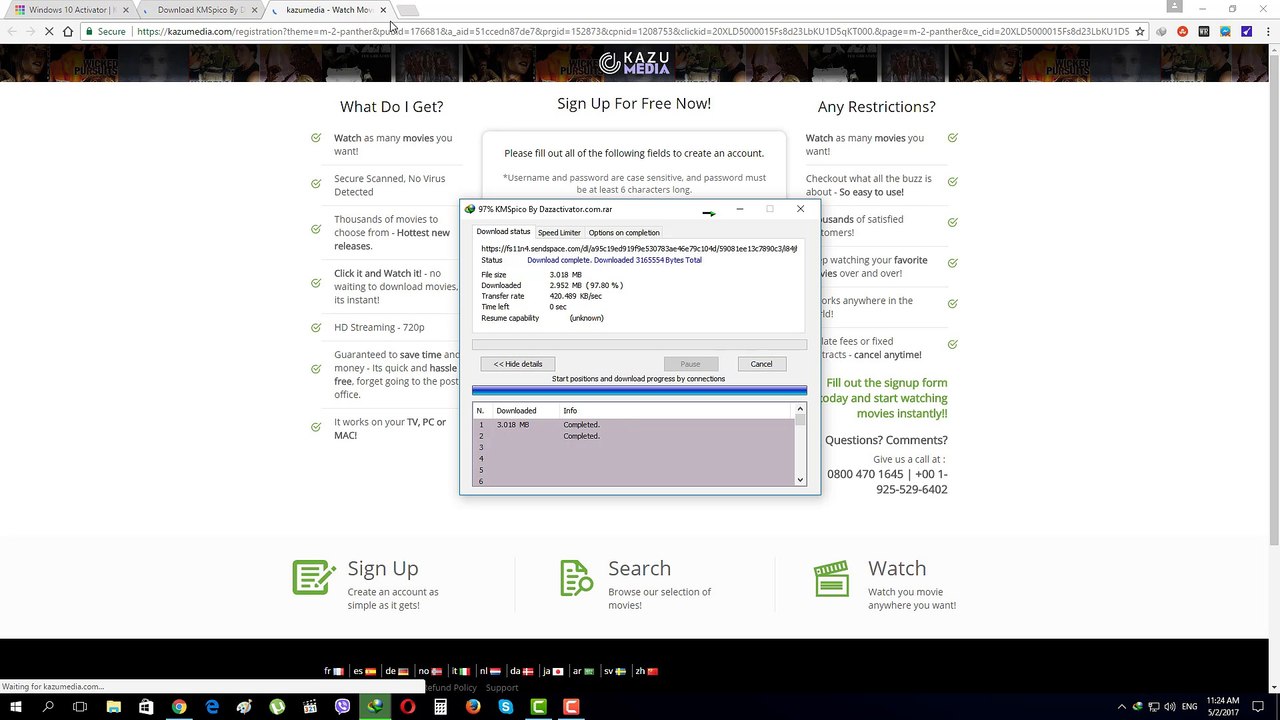Select connection row 1 with 3.018 MB
This screenshot has height=720, width=1280.
(x=633, y=425)
